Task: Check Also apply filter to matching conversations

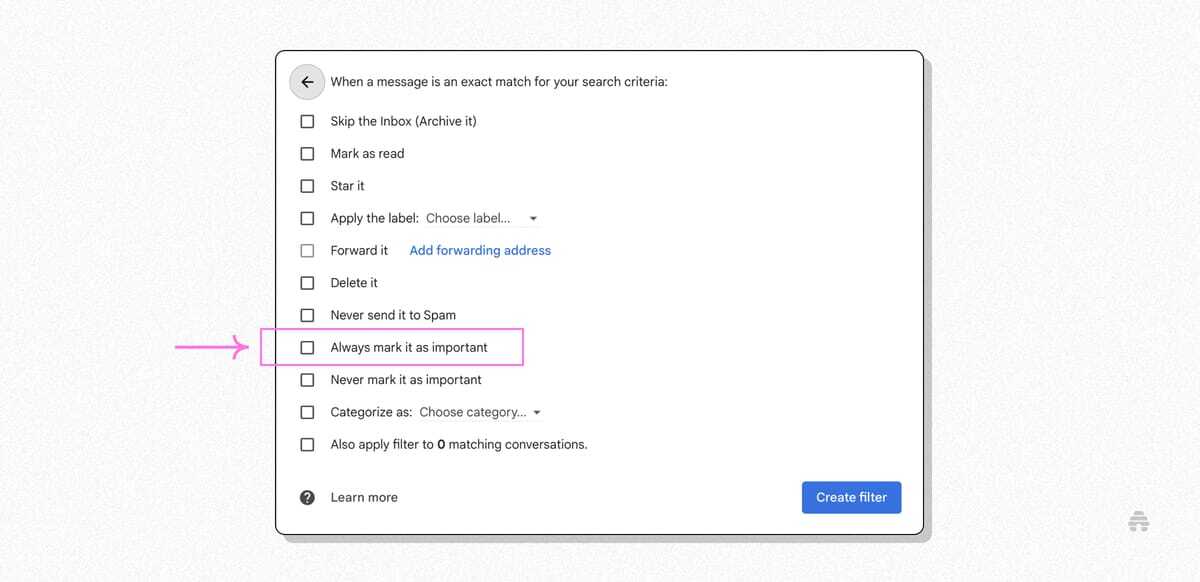Action: point(307,444)
